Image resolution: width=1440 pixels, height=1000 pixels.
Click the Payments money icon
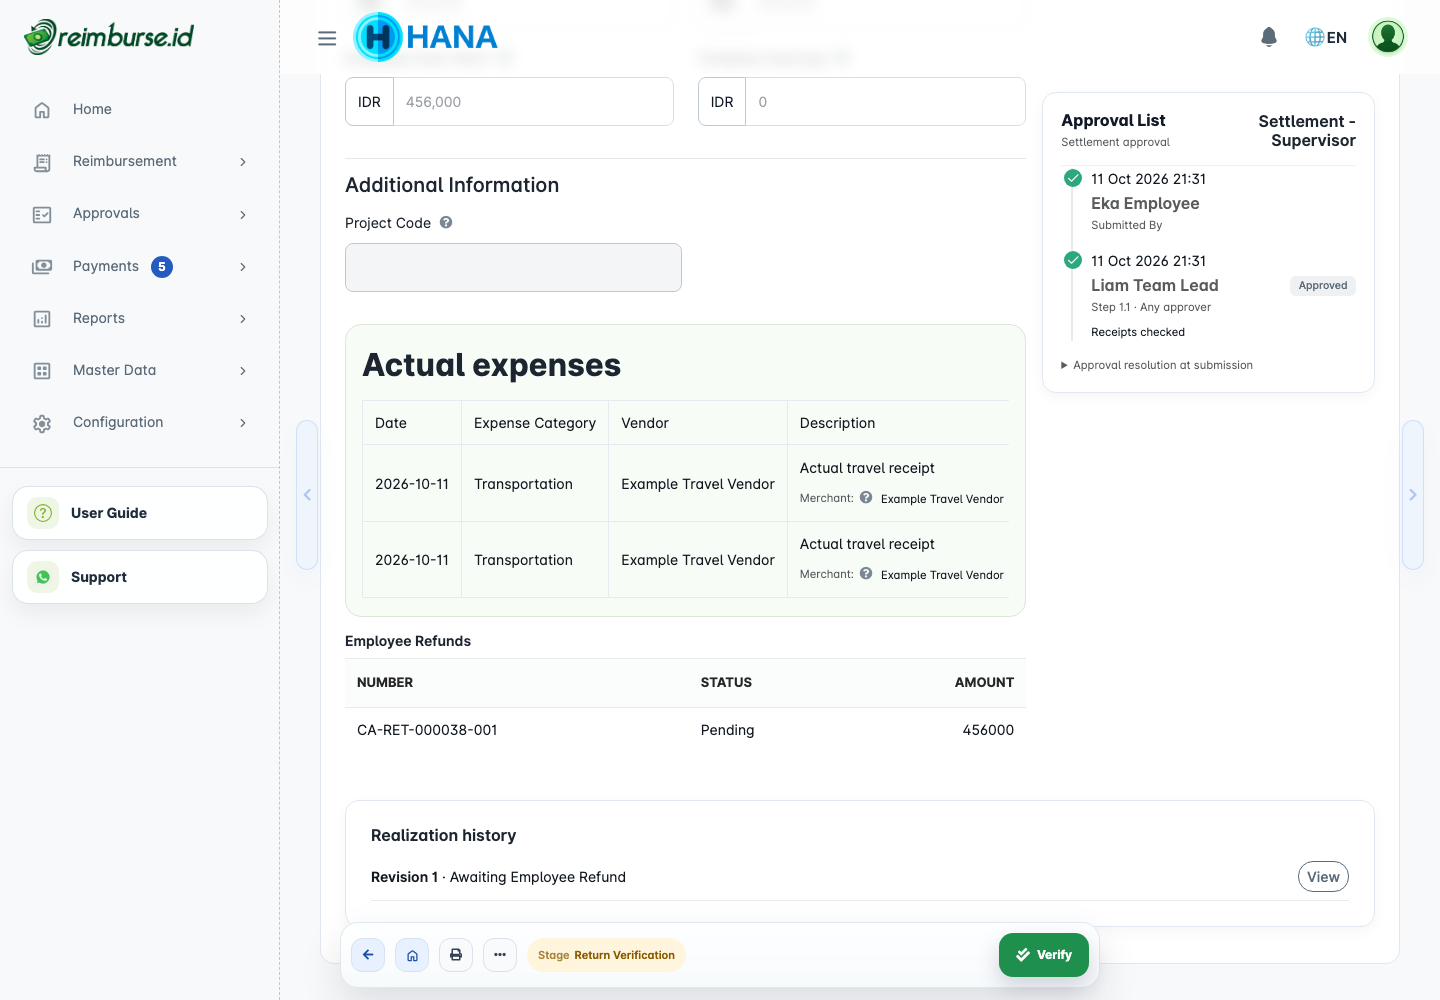[x=42, y=267]
